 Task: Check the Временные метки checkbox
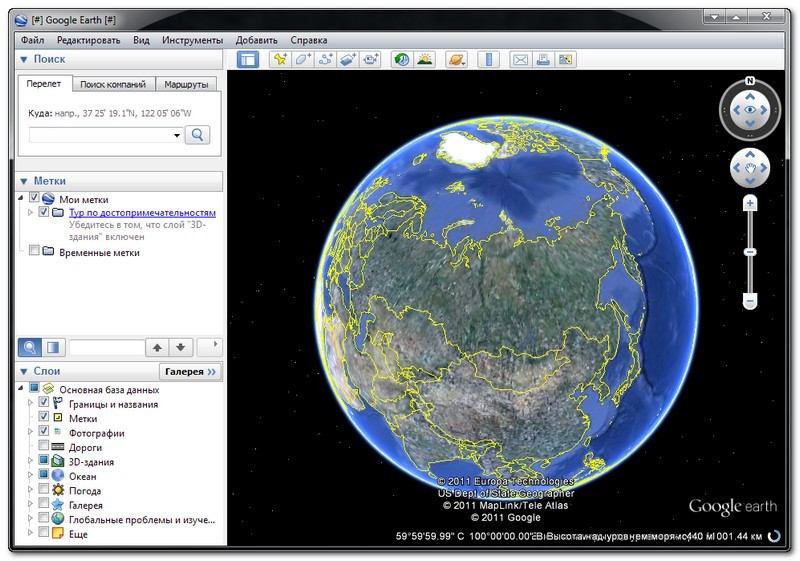click(x=34, y=250)
